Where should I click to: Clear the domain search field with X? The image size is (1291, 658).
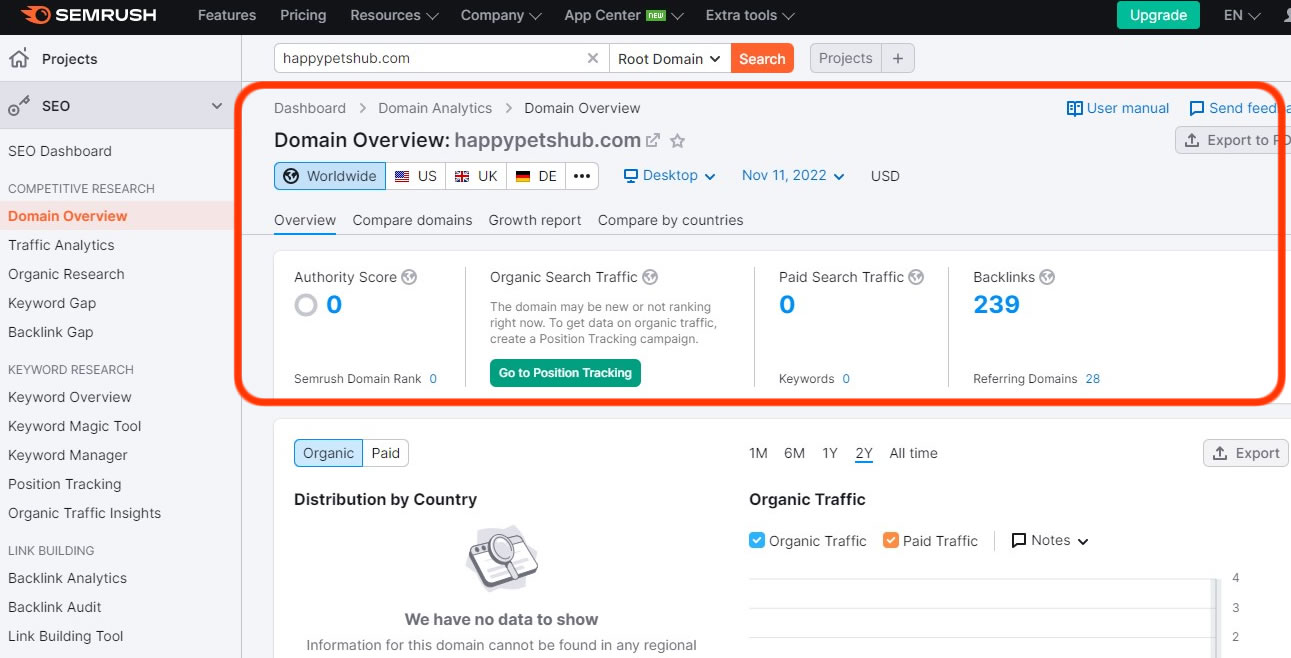tap(593, 58)
